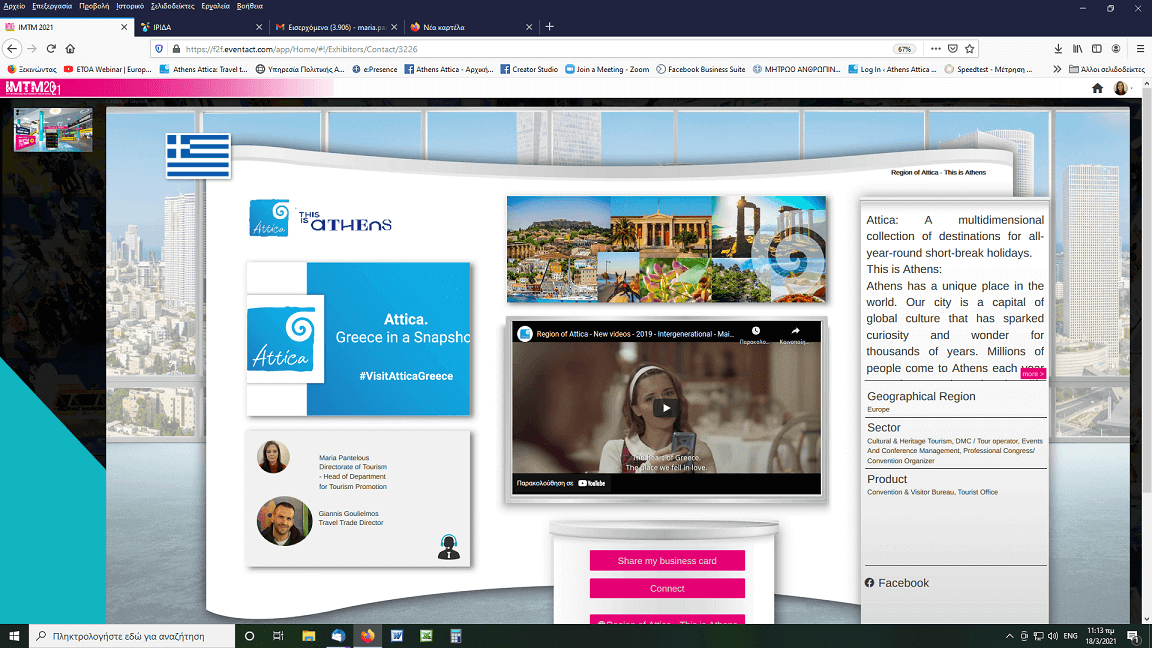Click the volume speaker tray icon
The image size is (1152, 648).
pos(1053,636)
